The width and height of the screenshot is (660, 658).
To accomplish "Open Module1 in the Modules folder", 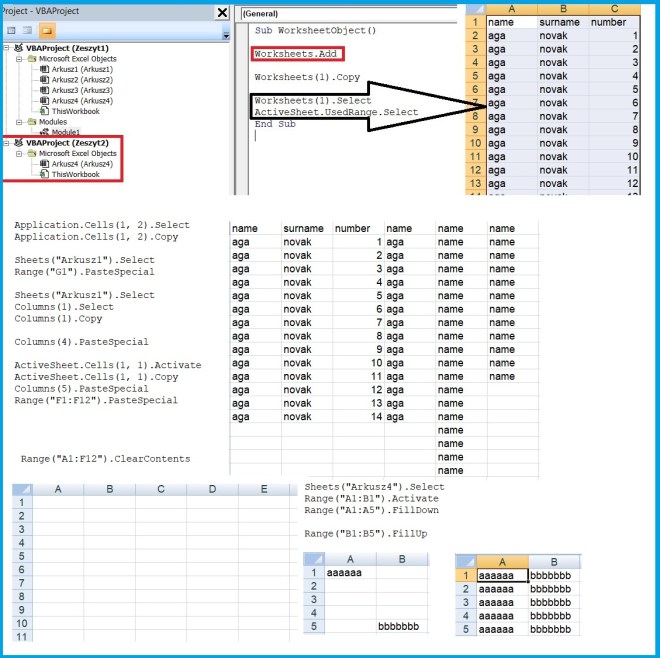I will [x=65, y=131].
